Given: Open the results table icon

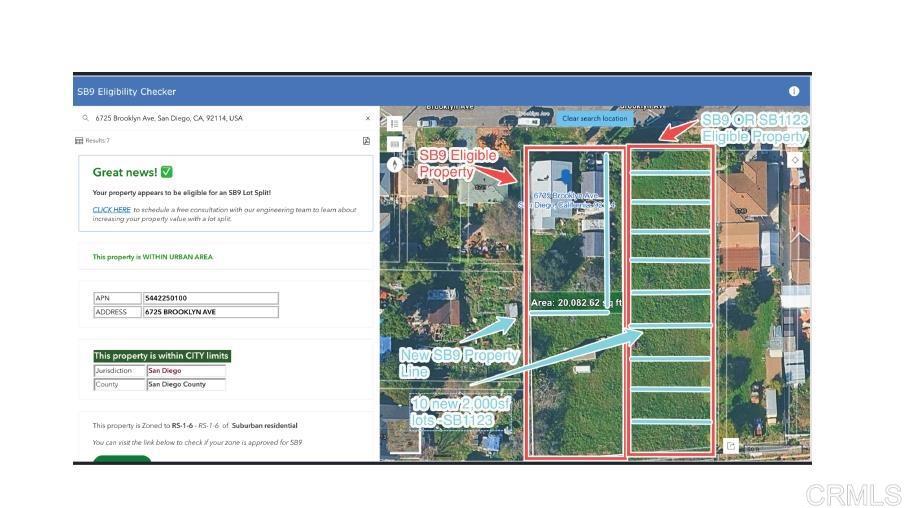Looking at the screenshot, I should tap(79, 141).
